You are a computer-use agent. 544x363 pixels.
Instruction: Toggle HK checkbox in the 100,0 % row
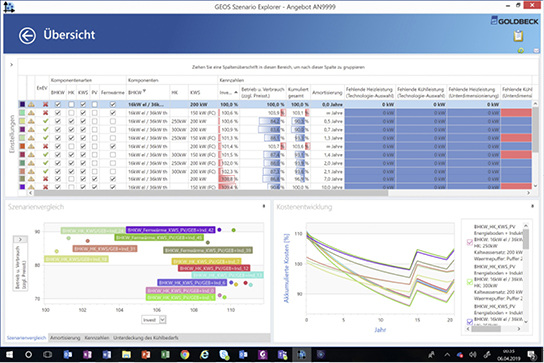pyautogui.click(x=71, y=104)
